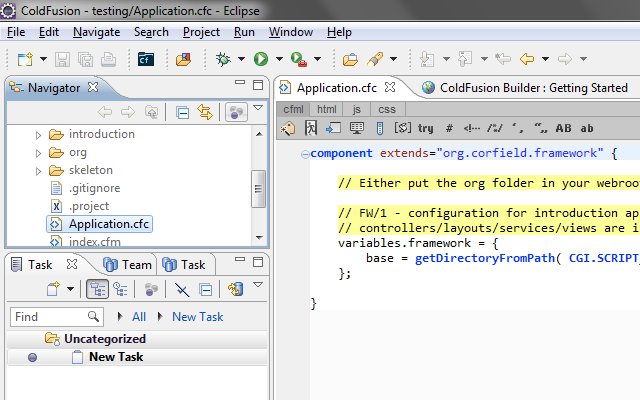
Task: Click Collapse All icon in Task List
Action: click(205, 290)
